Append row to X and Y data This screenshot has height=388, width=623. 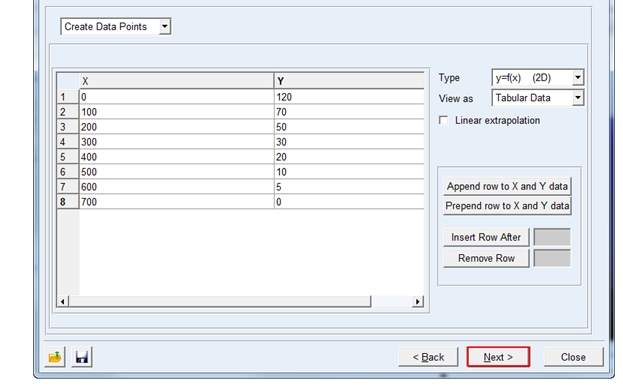[507, 186]
